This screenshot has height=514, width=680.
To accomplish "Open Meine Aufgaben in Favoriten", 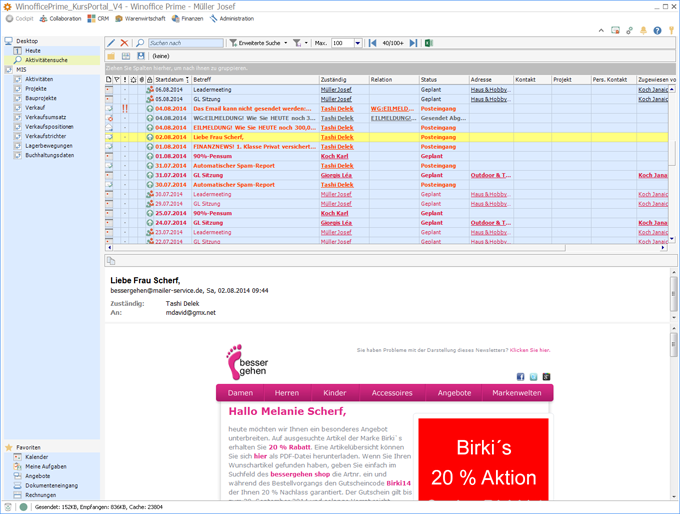I will coord(46,467).
